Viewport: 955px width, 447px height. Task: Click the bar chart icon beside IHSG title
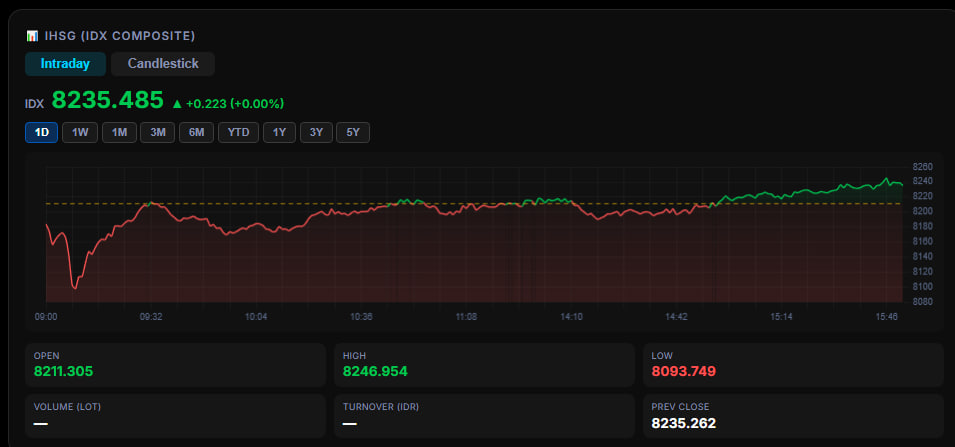(32, 35)
